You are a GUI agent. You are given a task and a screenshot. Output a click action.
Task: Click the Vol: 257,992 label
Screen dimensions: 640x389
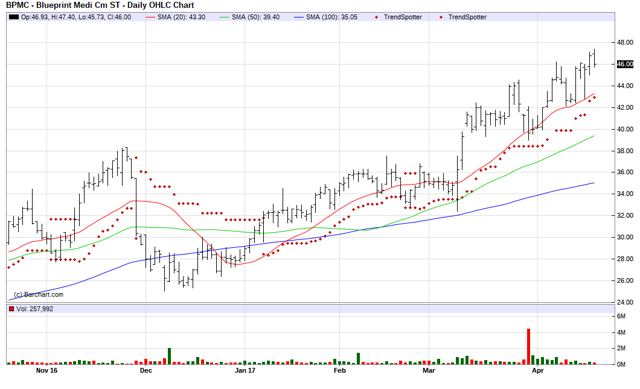[x=35, y=309]
